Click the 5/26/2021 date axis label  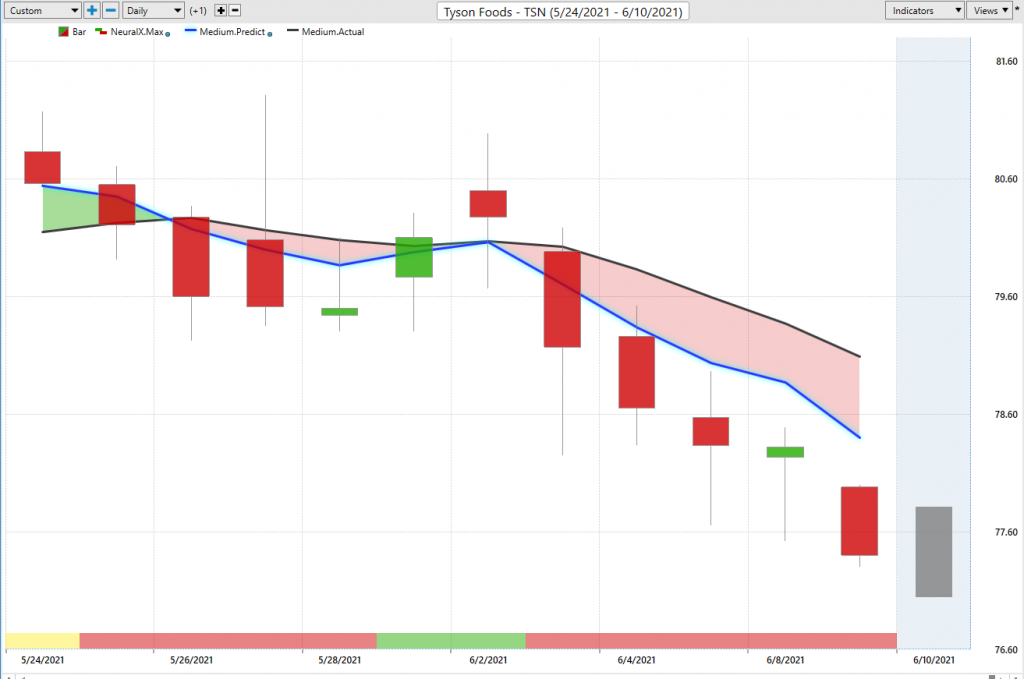point(191,660)
